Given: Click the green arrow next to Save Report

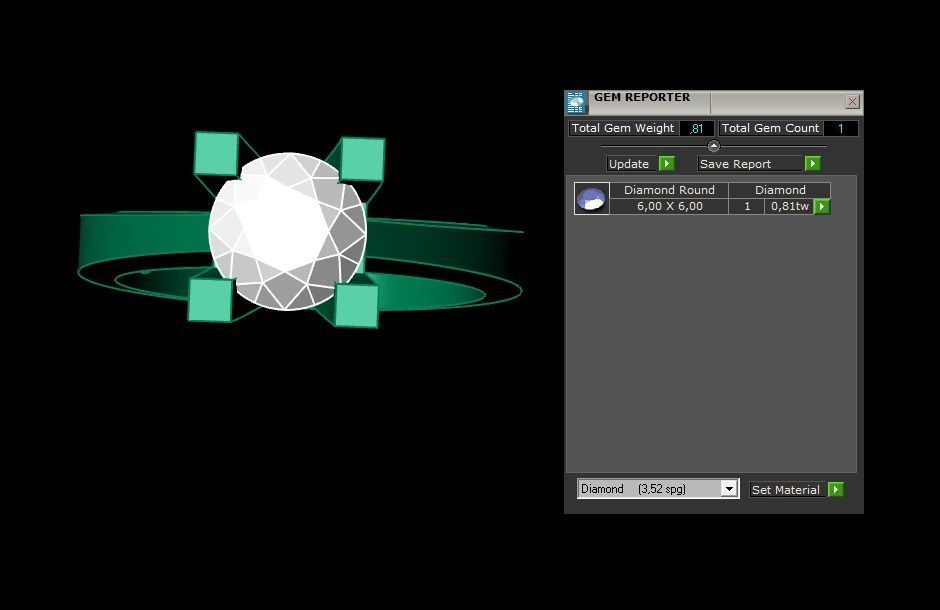Looking at the screenshot, I should [x=812, y=164].
